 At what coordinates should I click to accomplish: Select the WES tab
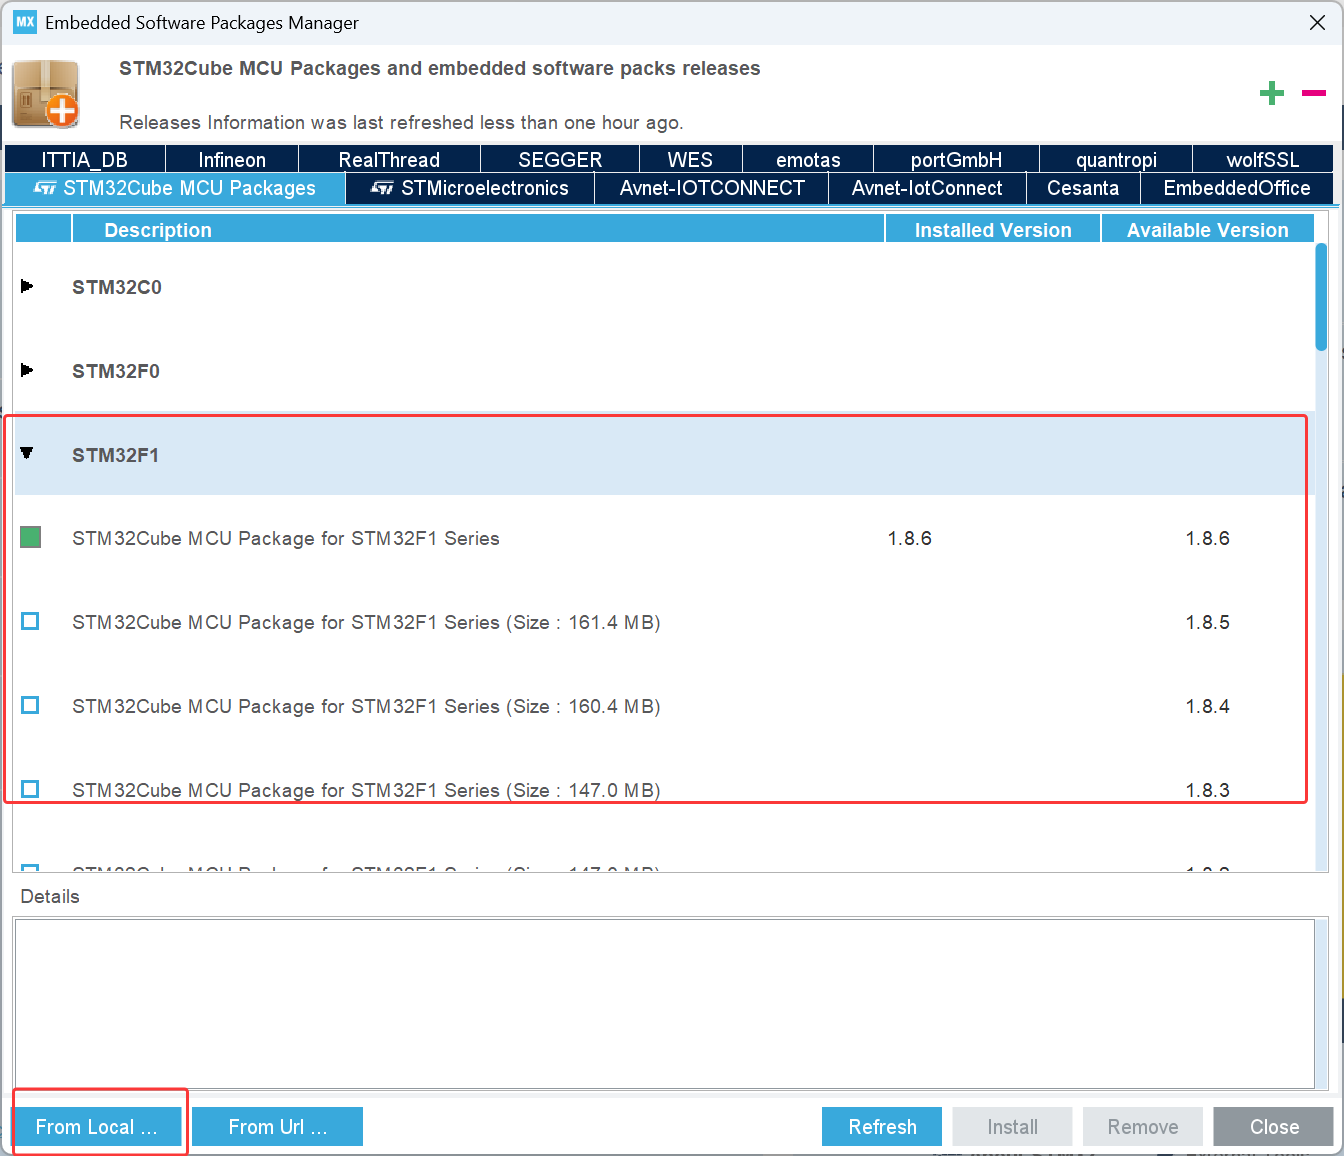(690, 159)
